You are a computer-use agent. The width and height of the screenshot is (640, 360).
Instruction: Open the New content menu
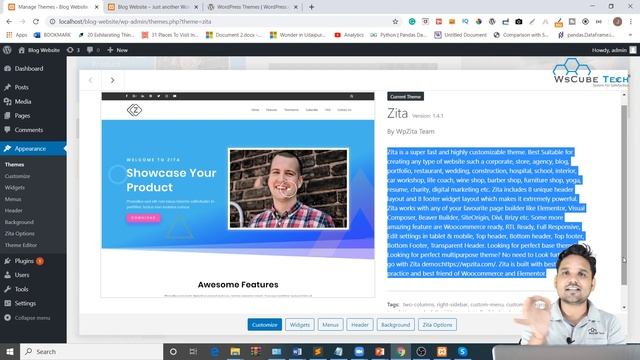tap(118, 50)
